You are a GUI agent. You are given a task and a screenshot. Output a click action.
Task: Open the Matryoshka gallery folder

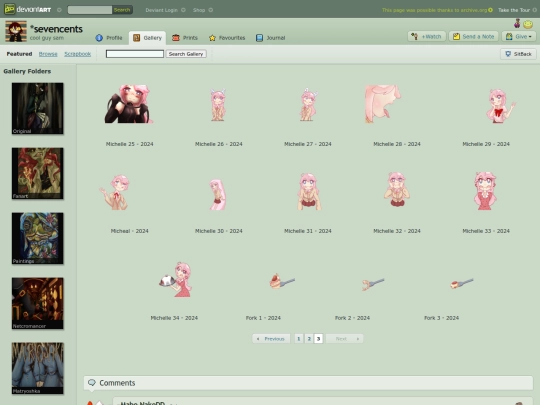click(x=38, y=368)
